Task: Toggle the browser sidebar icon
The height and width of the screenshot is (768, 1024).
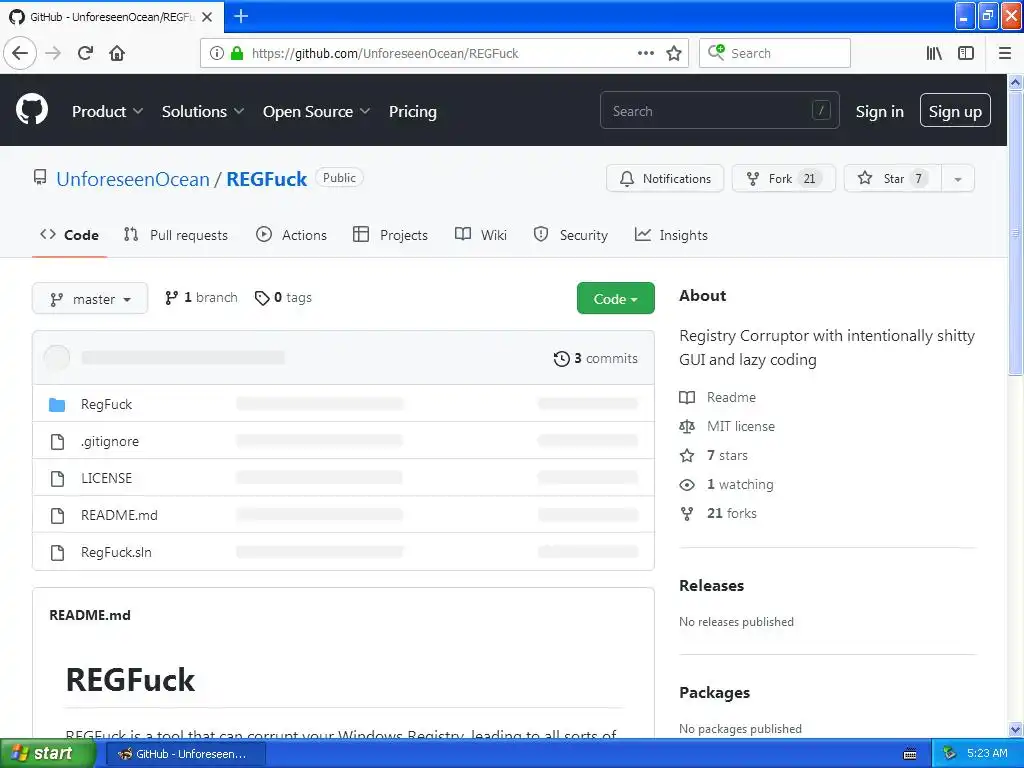Action: 966,53
